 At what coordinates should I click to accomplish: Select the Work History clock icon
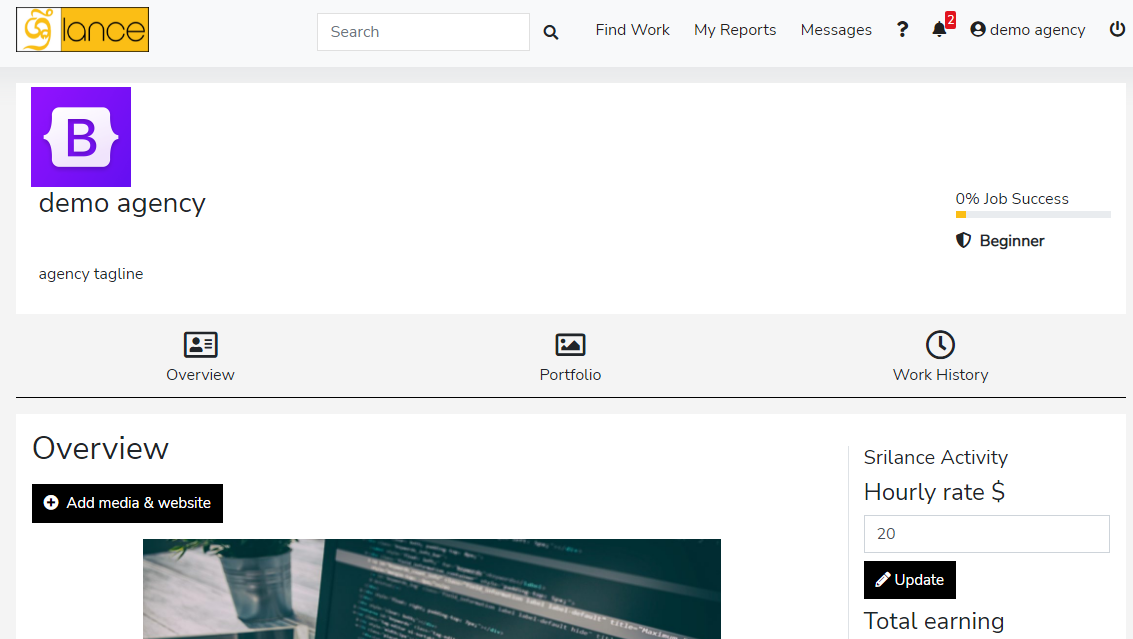coord(940,345)
